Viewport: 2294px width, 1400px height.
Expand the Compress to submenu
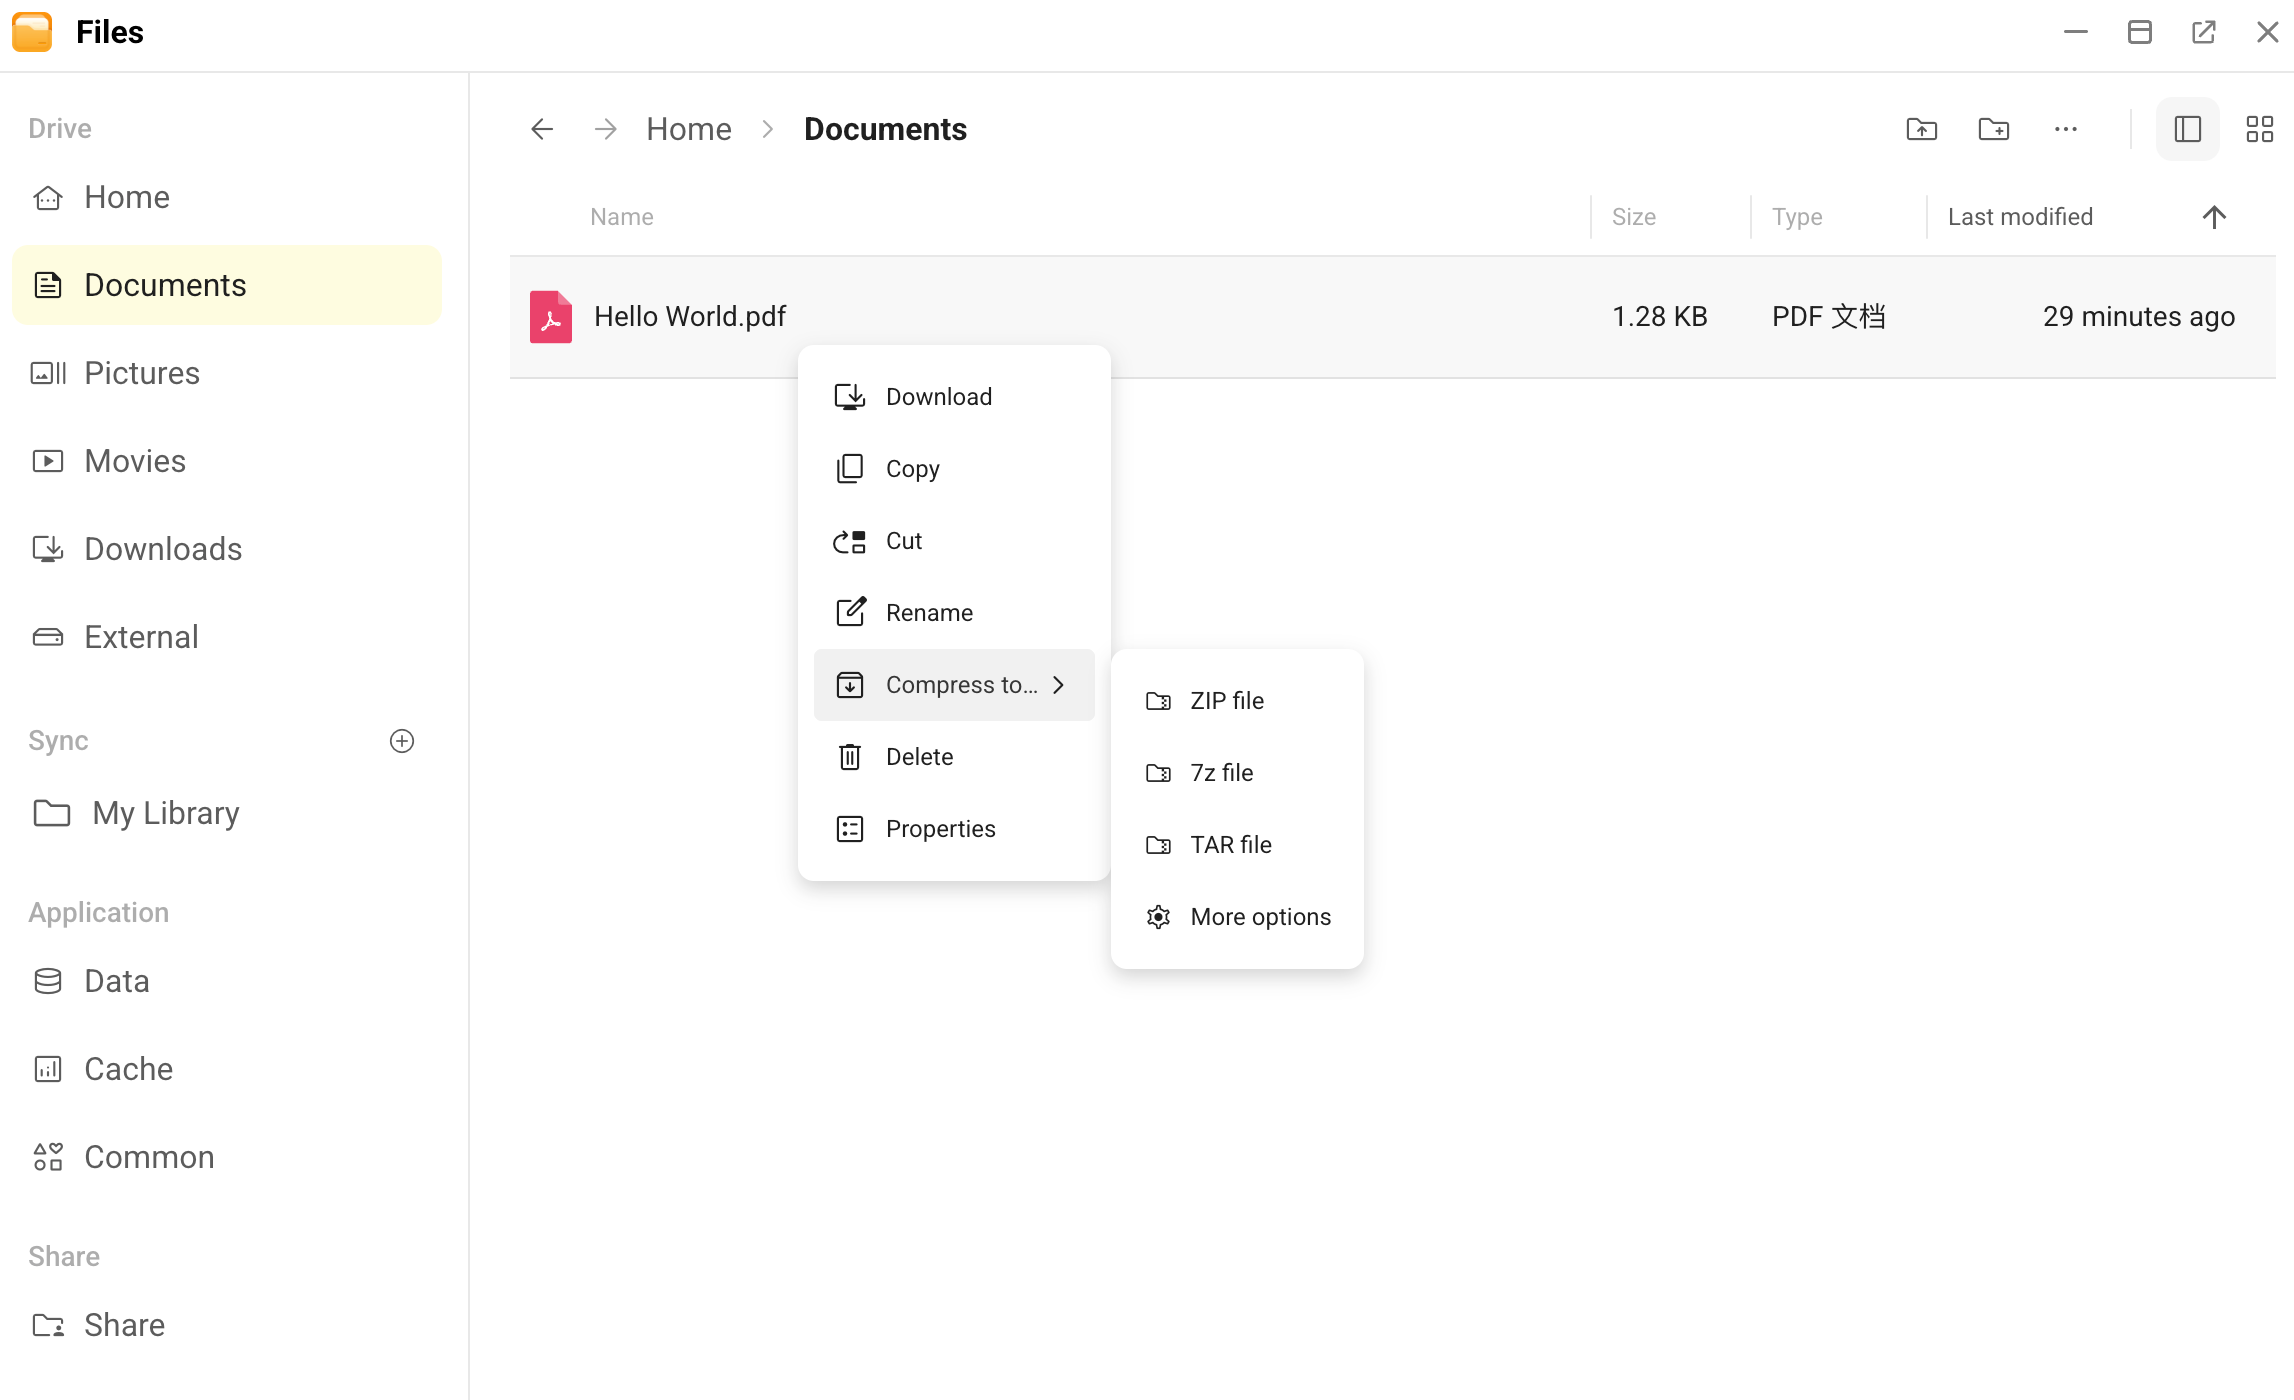point(954,685)
